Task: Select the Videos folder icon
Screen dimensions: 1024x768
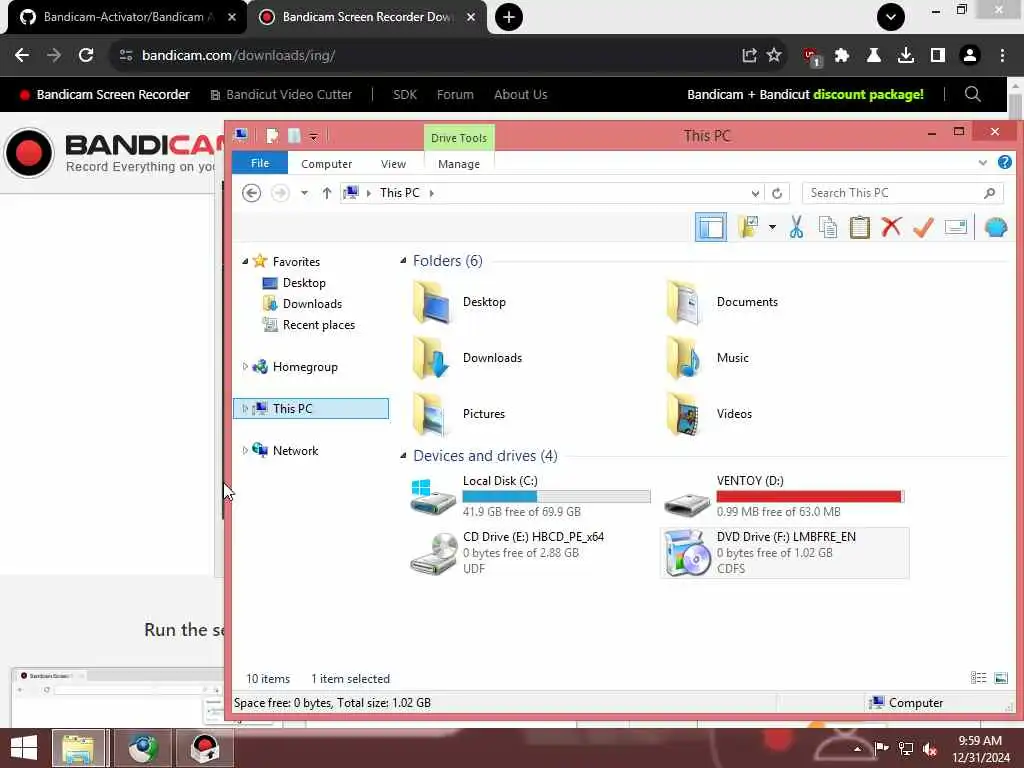Action: (684, 414)
